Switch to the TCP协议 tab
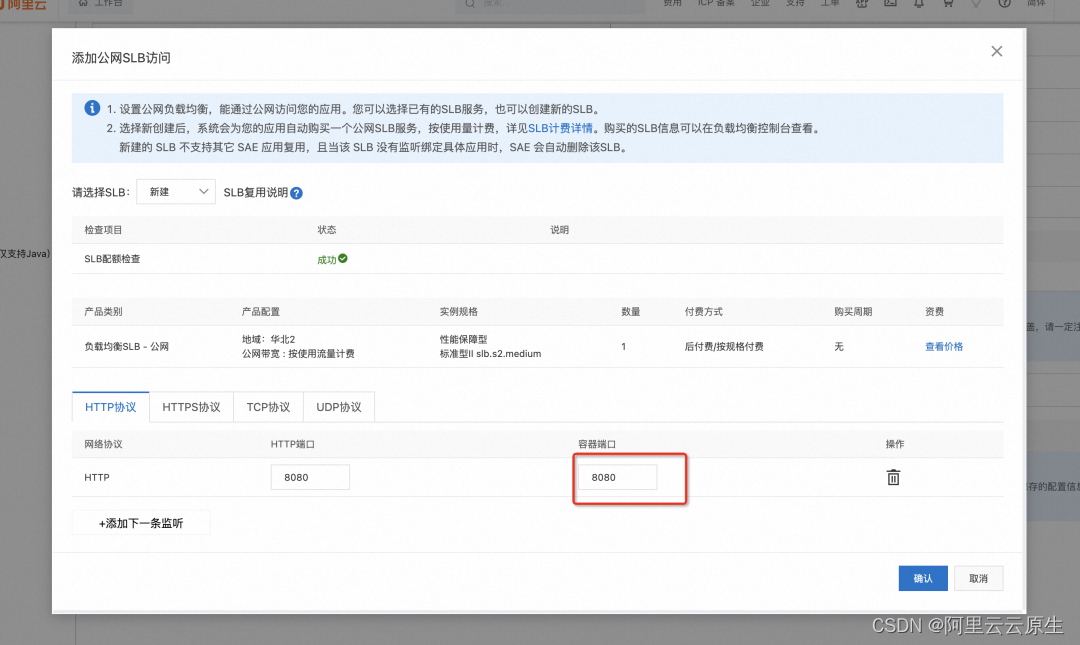Viewport: 1080px width, 645px height. [267, 407]
